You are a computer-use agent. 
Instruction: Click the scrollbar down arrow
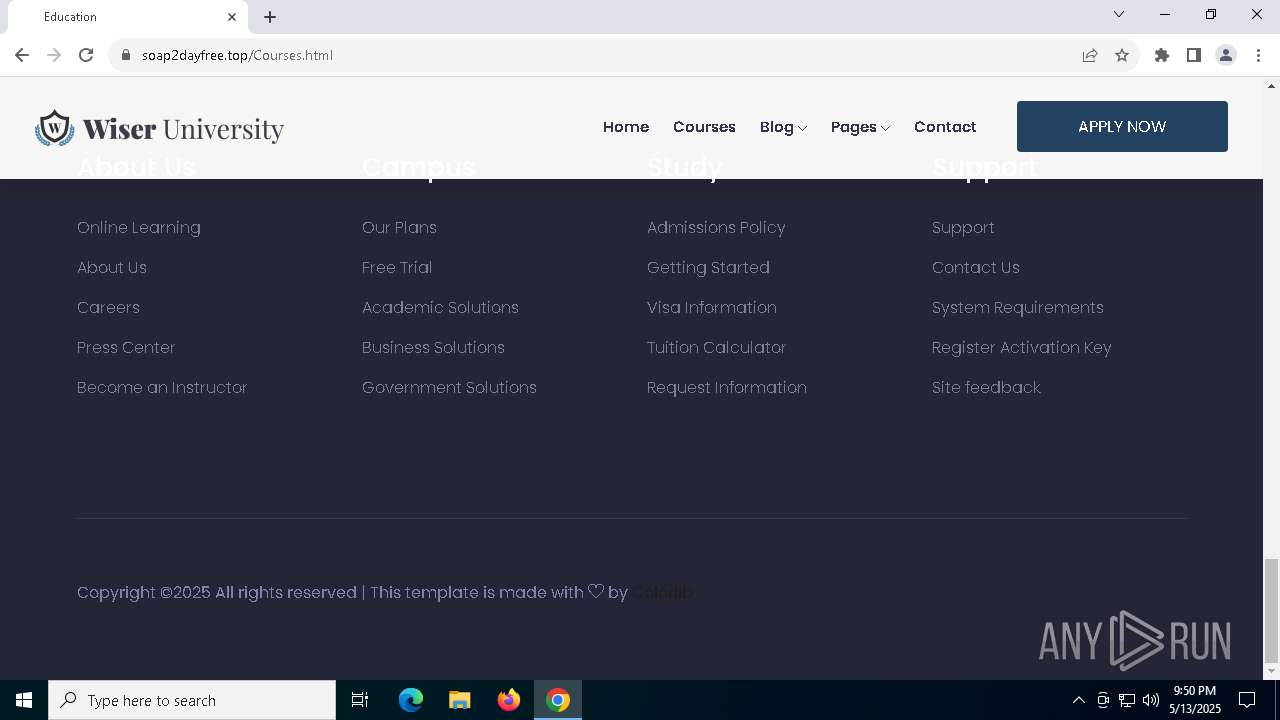(1271, 671)
